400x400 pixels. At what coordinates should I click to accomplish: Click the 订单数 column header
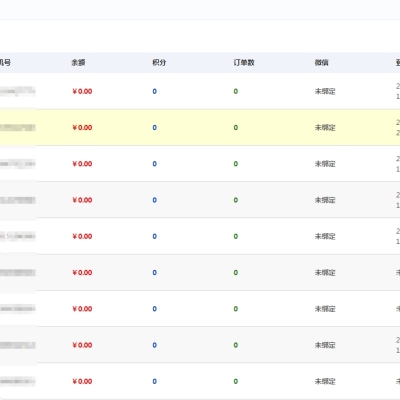[244, 62]
